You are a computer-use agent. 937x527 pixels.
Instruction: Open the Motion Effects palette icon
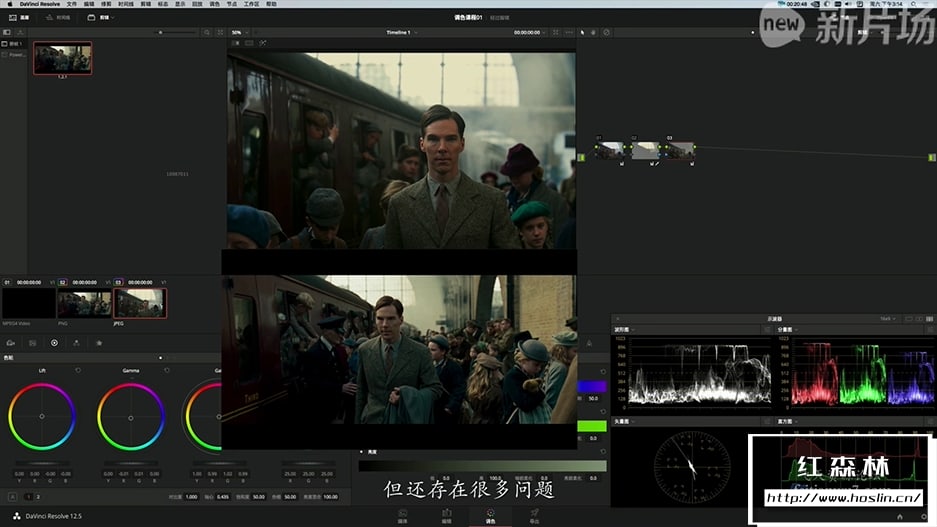(99, 343)
